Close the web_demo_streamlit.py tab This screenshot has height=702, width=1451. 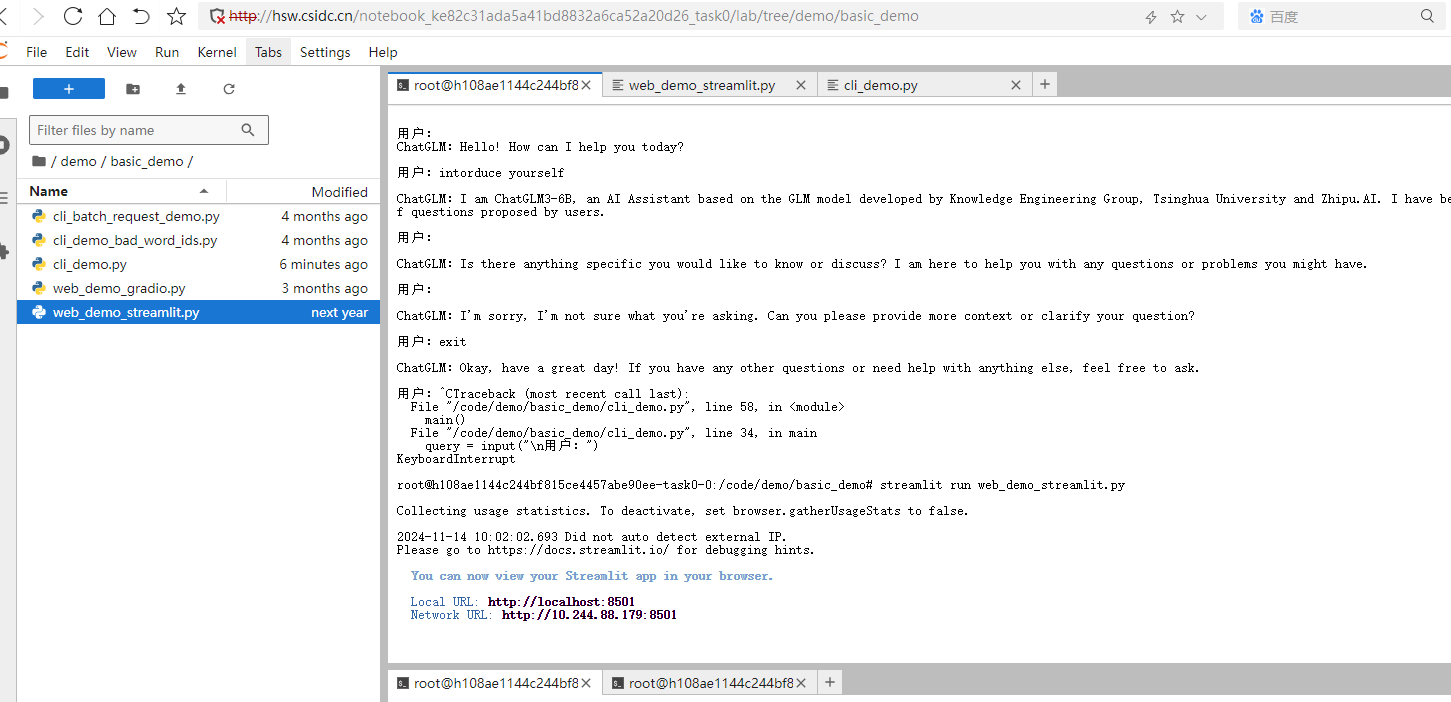pos(800,85)
